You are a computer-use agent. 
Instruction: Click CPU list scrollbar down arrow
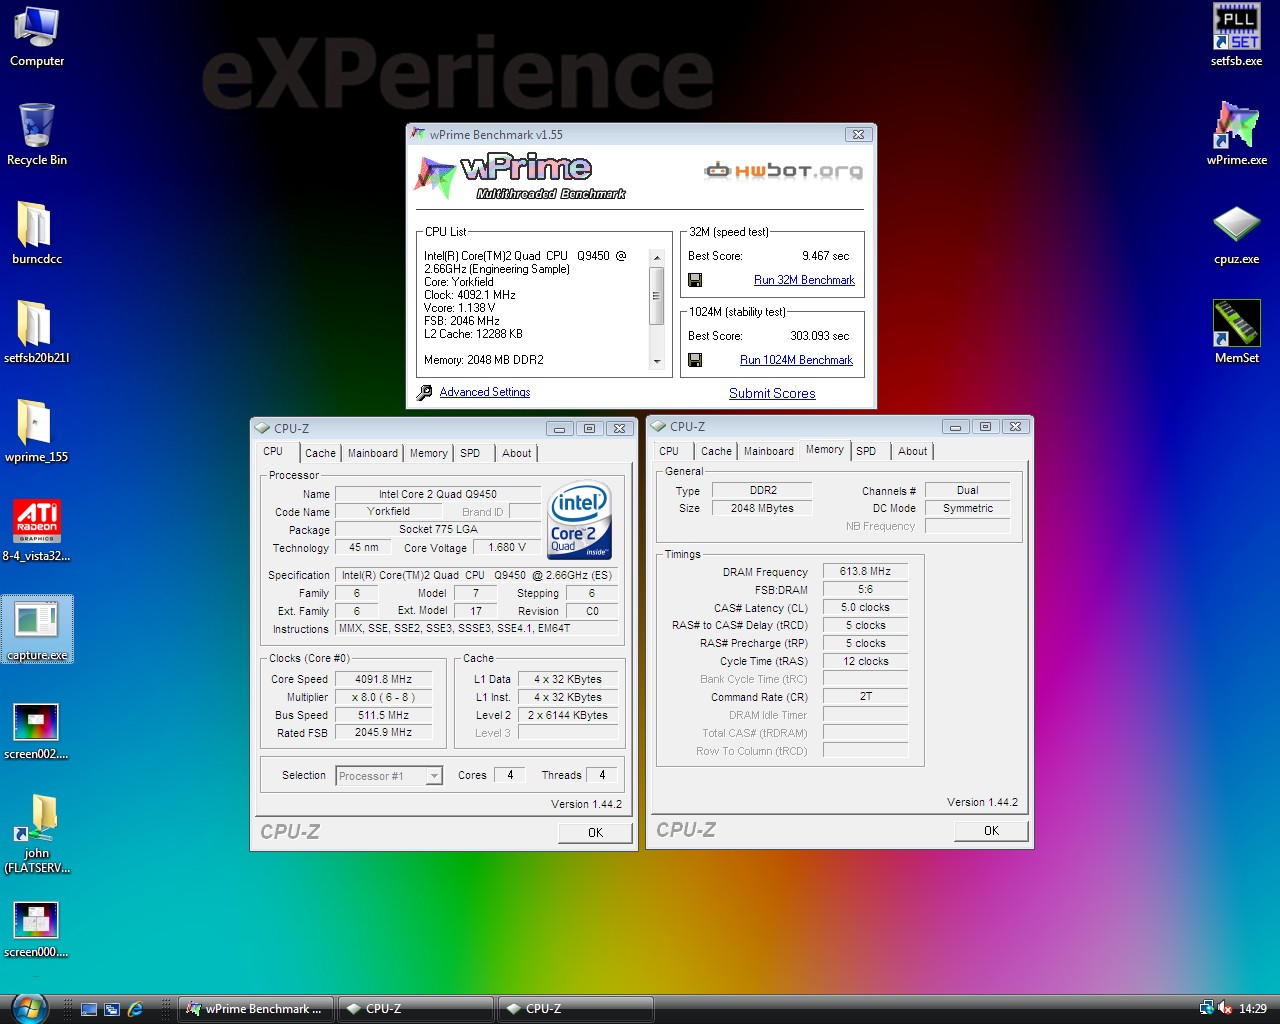click(x=657, y=361)
